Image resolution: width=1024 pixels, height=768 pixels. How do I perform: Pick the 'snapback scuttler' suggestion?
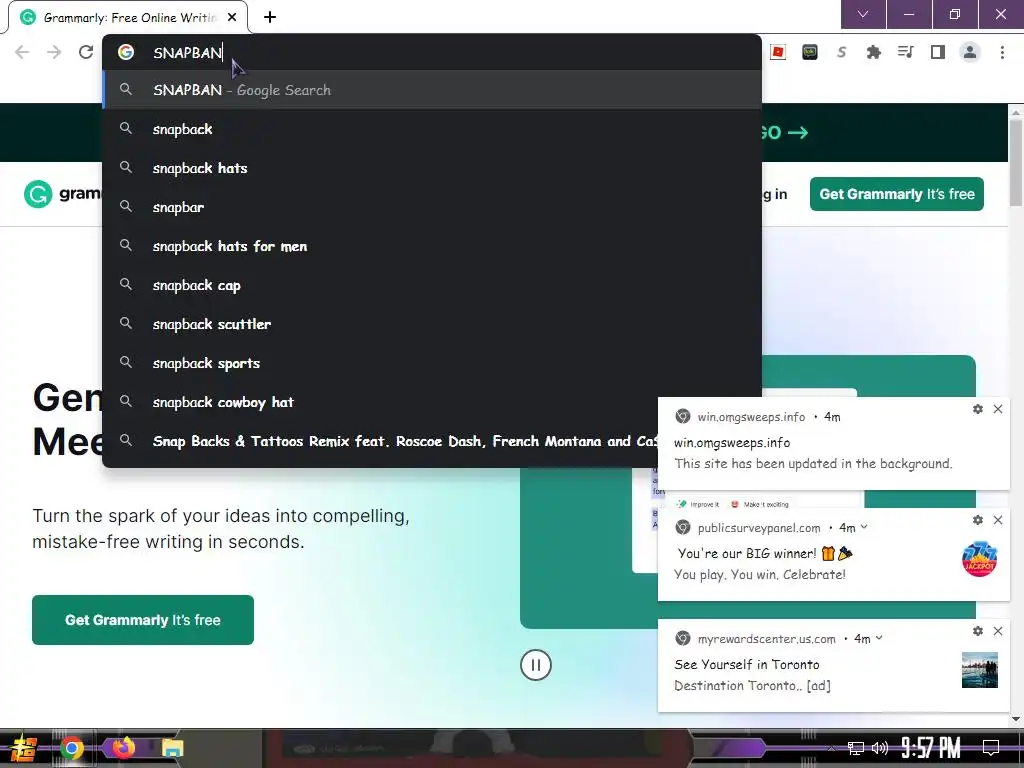[431, 324]
